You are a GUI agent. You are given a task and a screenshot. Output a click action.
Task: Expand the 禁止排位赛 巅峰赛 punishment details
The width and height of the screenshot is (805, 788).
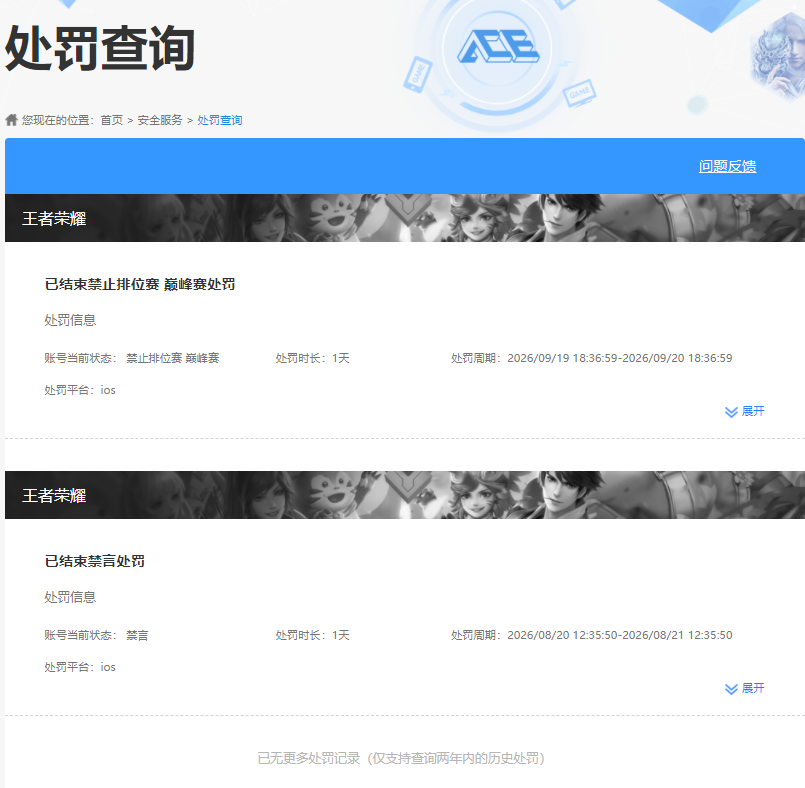click(744, 412)
